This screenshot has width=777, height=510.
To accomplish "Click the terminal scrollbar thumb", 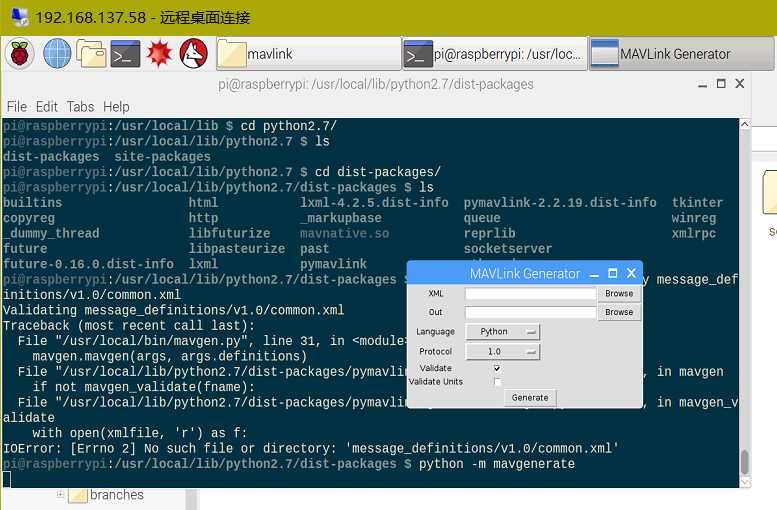I will pos(745,462).
